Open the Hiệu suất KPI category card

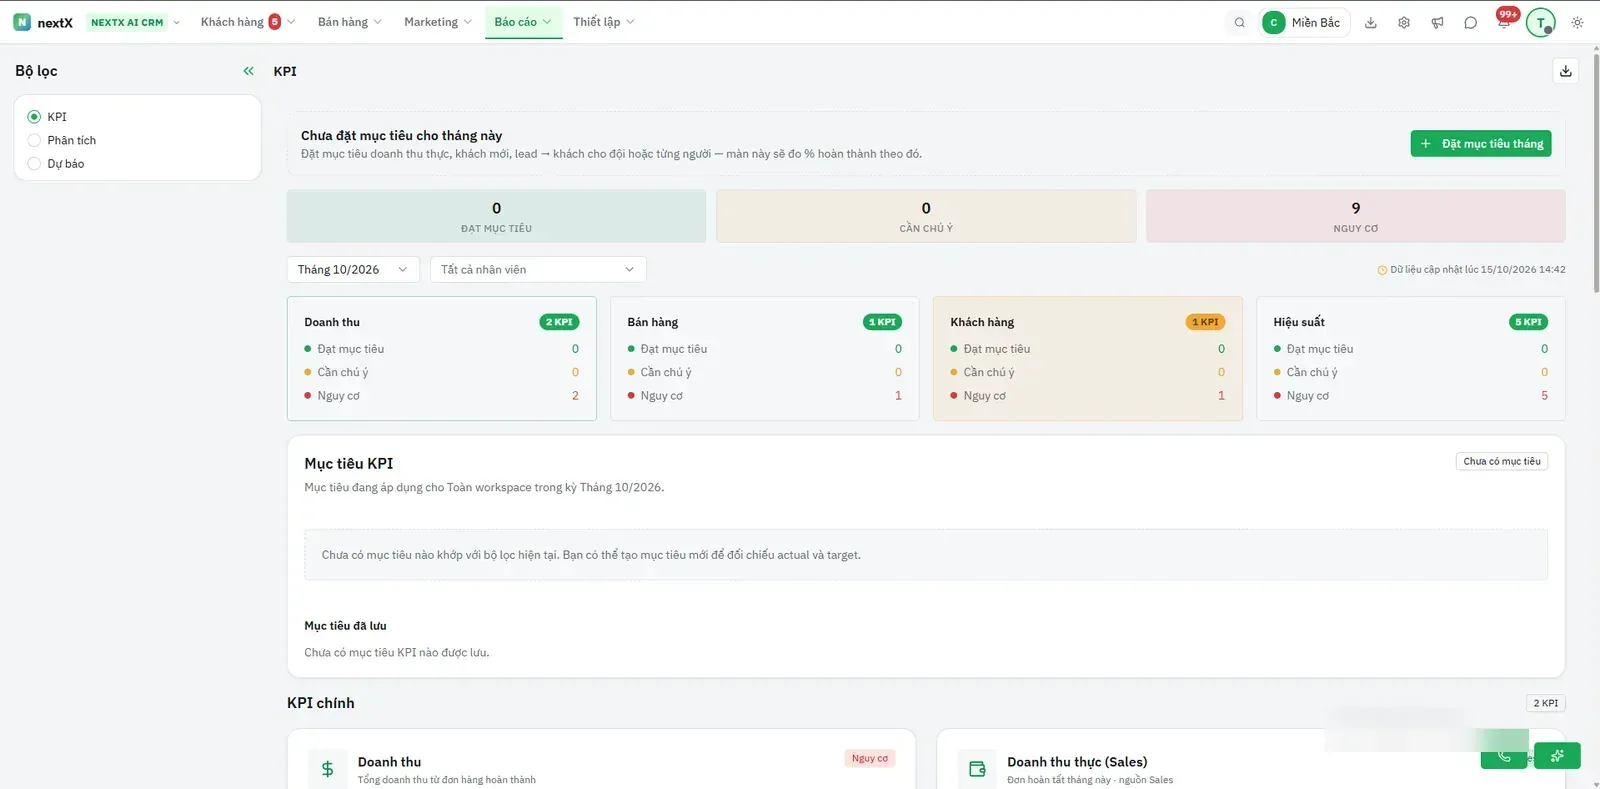pos(1410,358)
